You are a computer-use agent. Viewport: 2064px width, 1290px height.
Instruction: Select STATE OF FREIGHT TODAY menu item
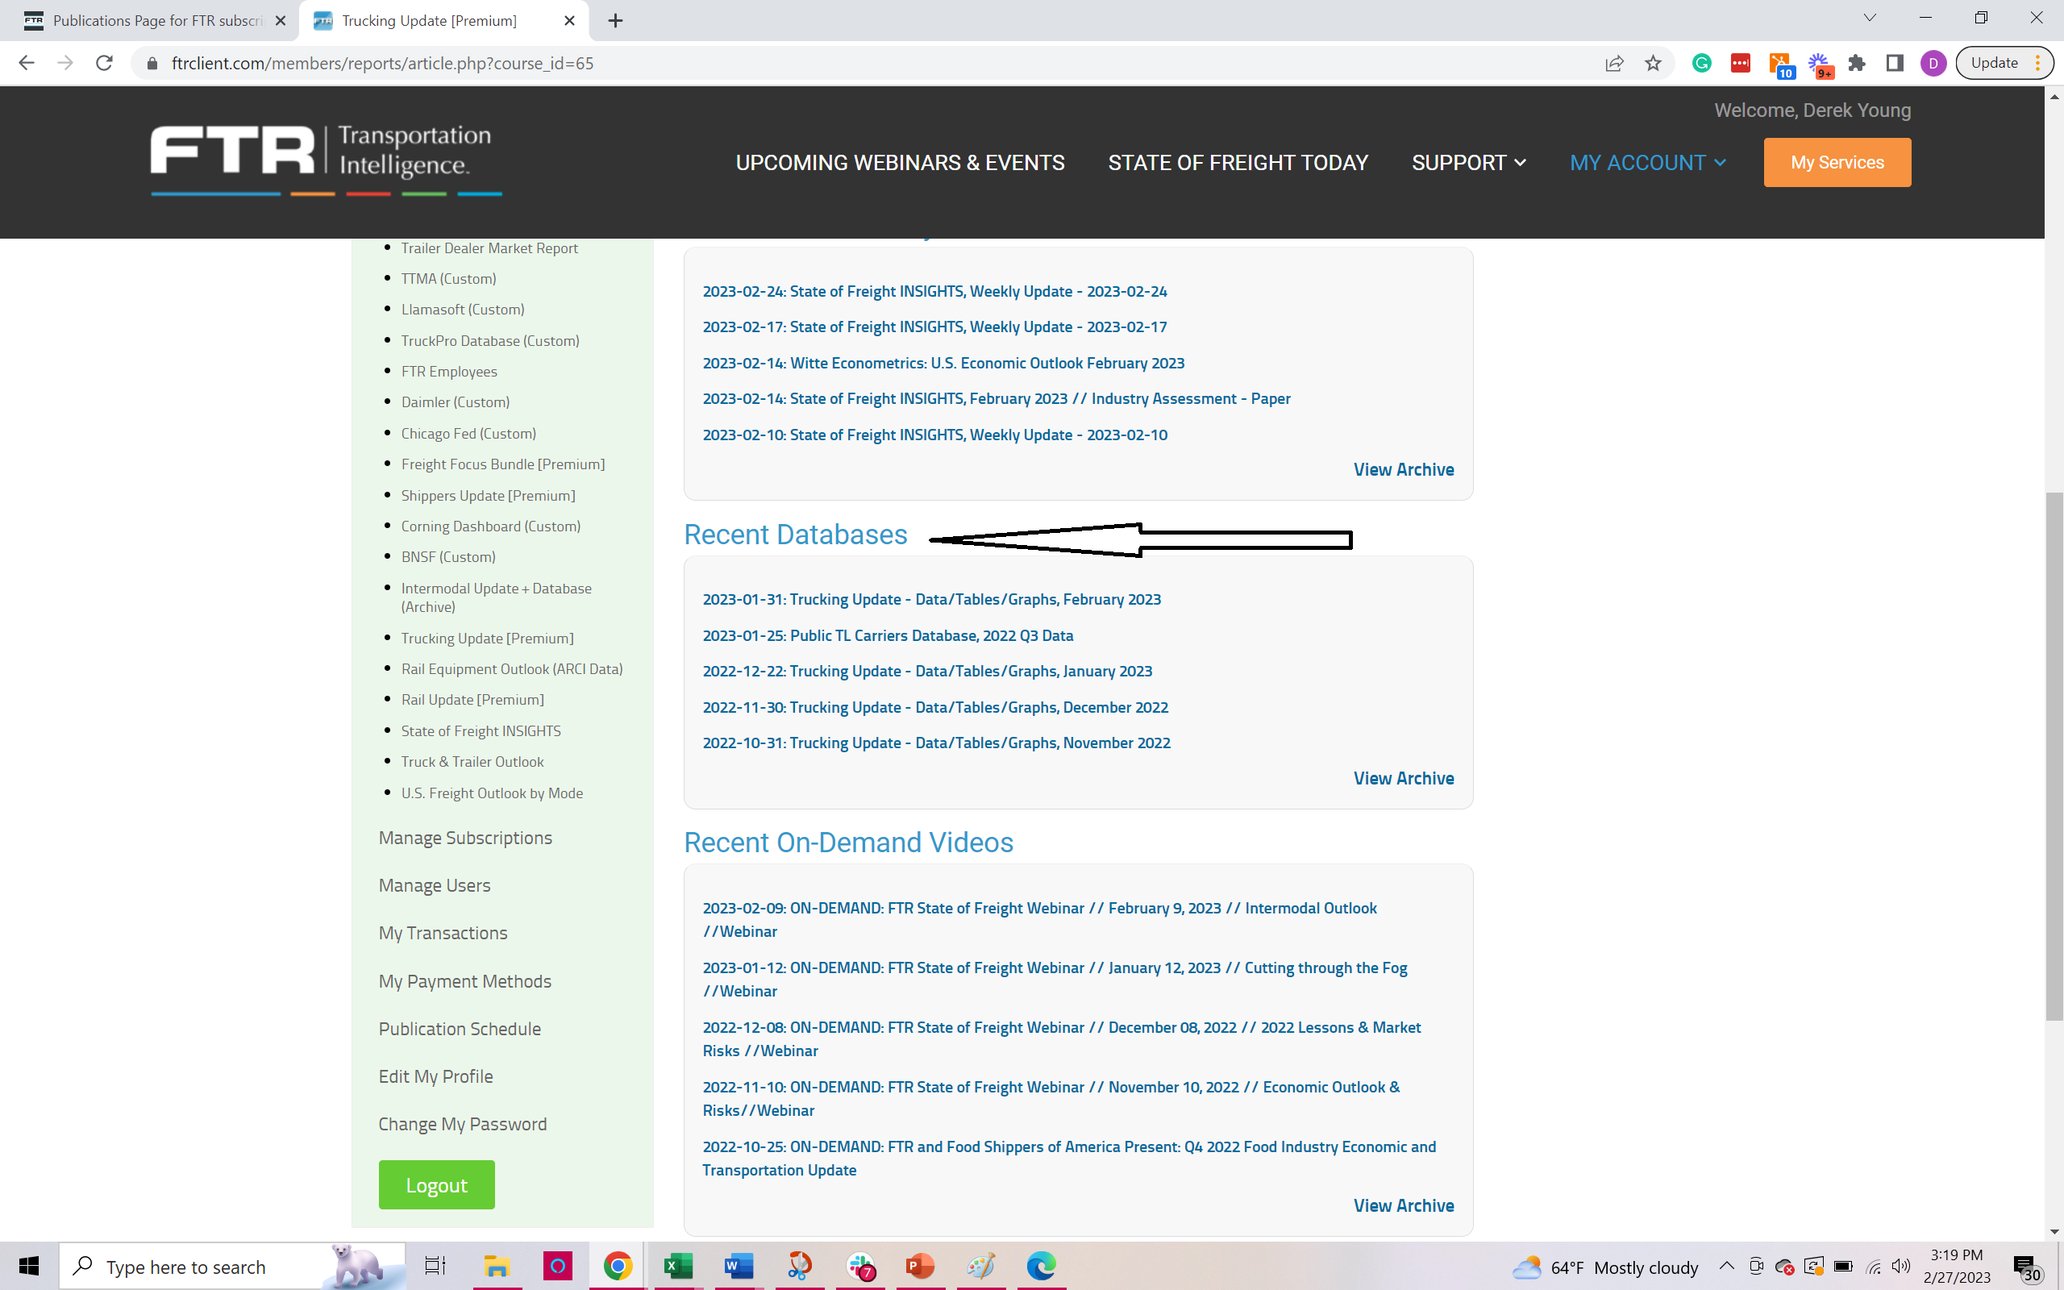tap(1238, 162)
